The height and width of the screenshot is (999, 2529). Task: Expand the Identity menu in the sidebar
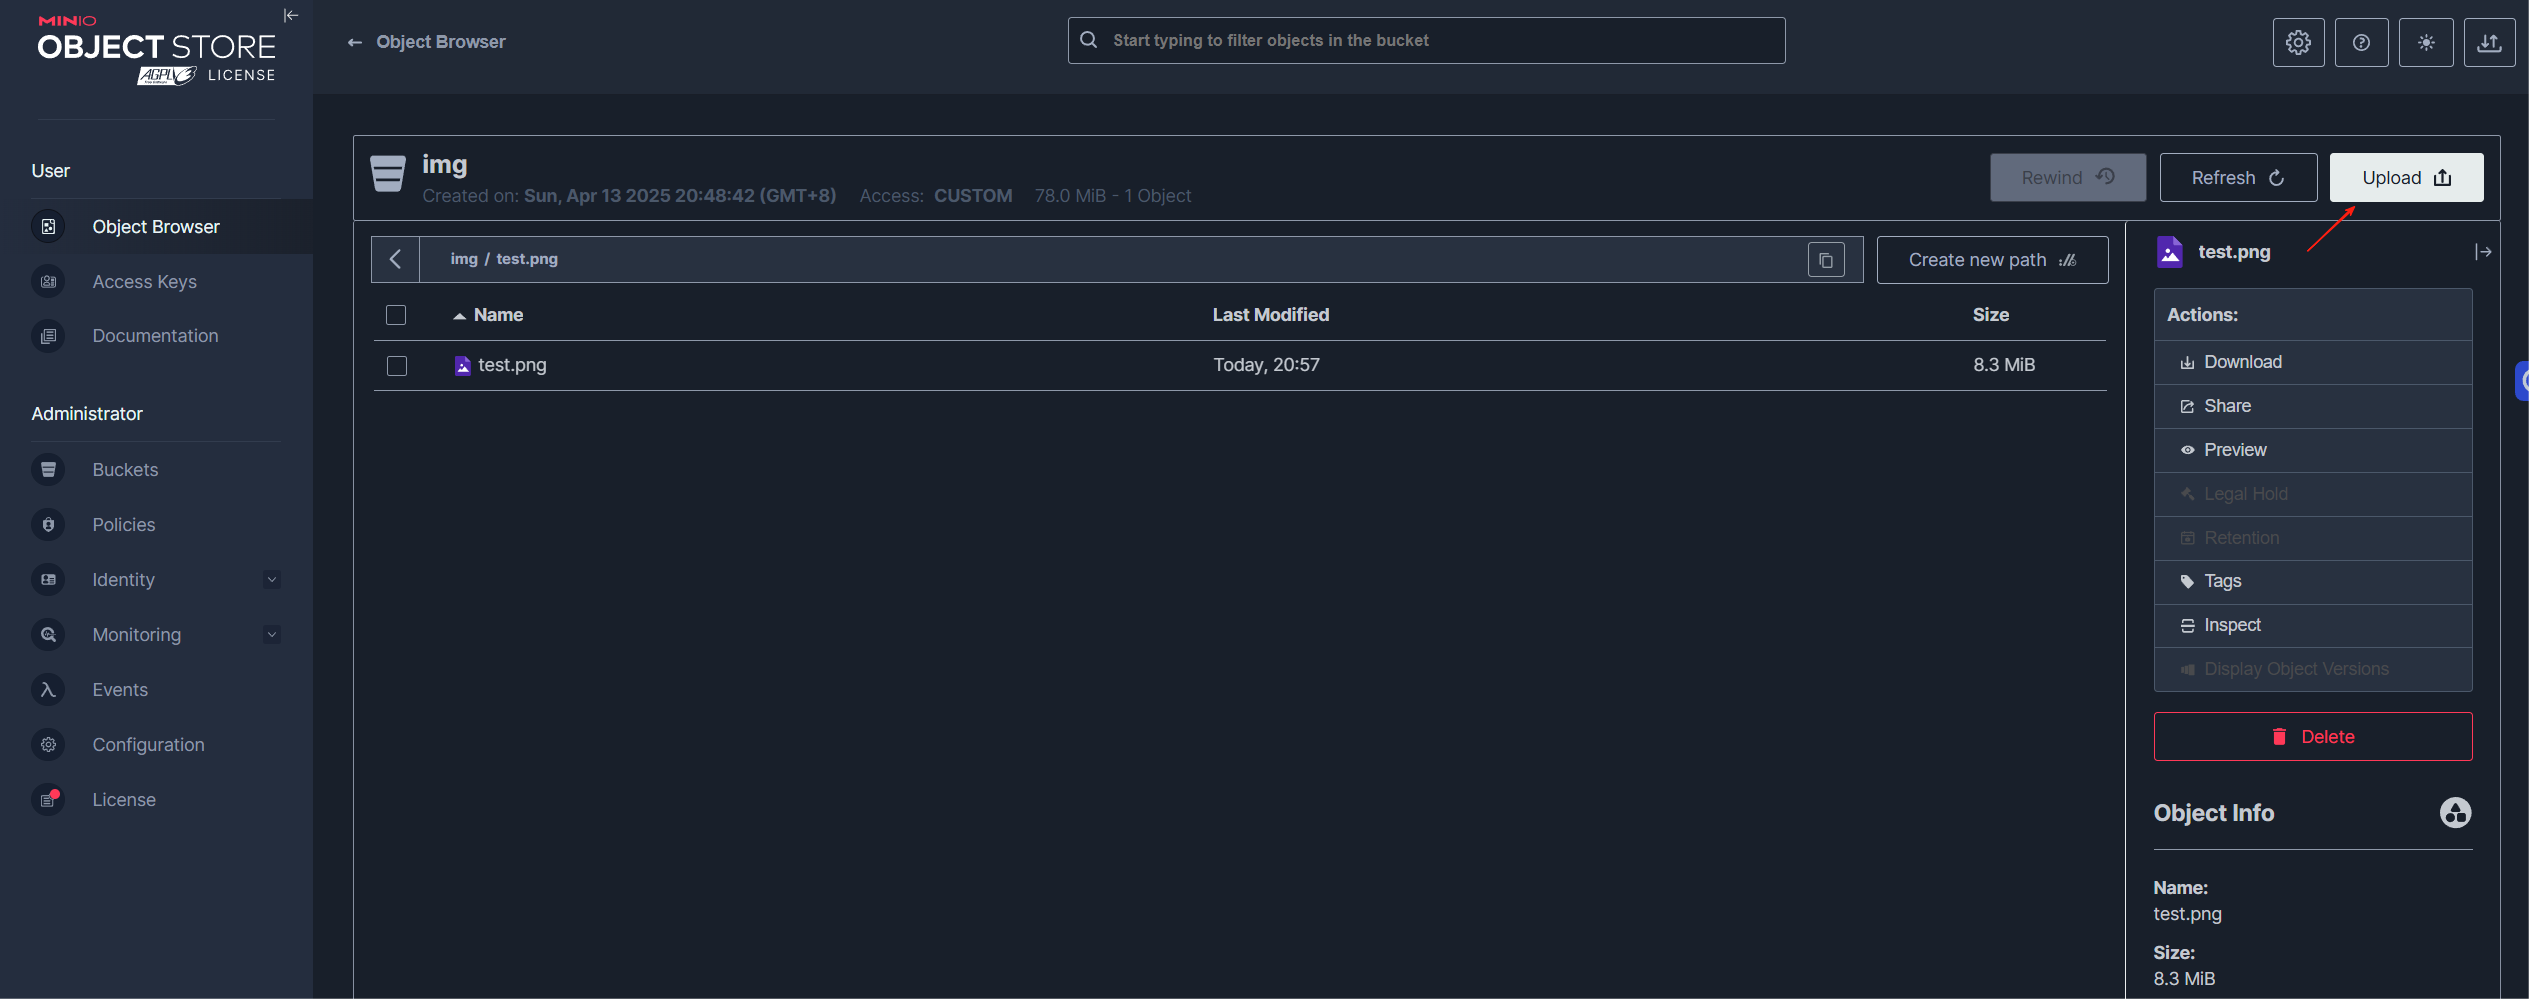coord(271,579)
